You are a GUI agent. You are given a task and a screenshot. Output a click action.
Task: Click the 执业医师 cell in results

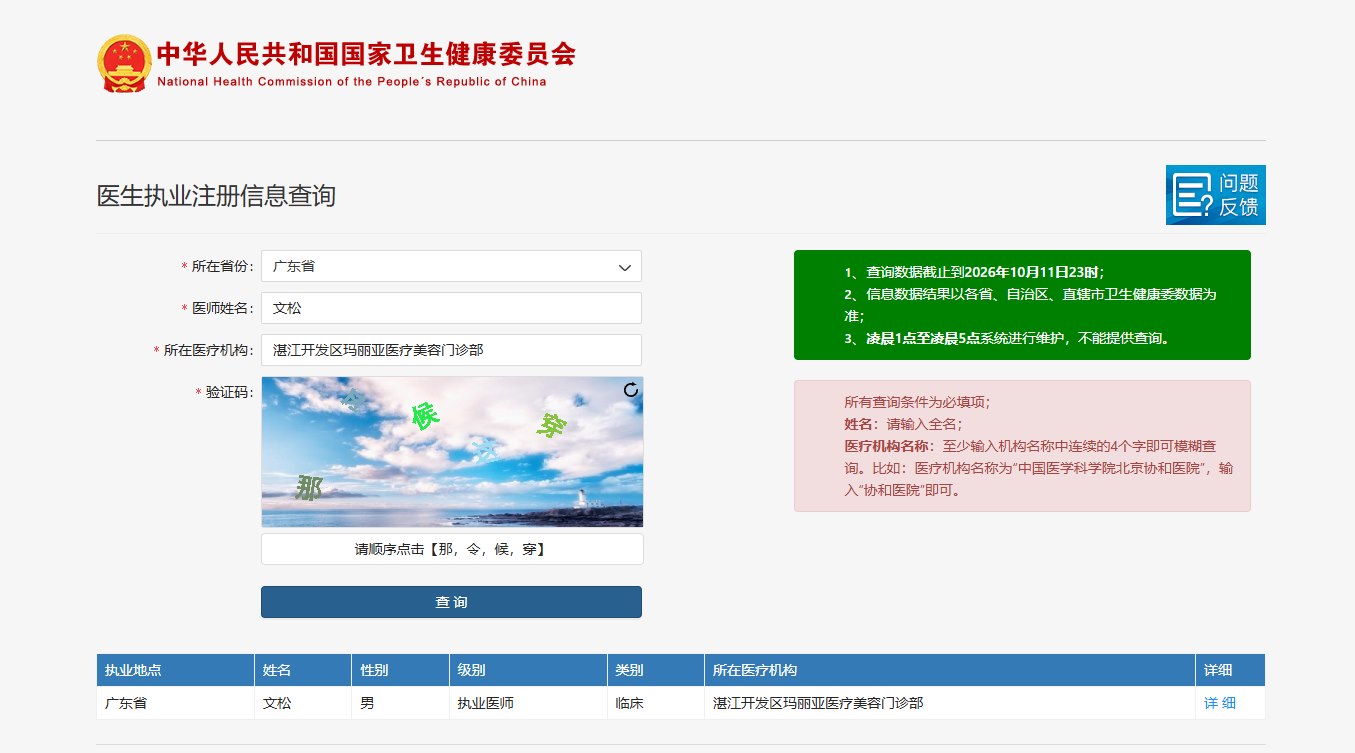point(528,703)
